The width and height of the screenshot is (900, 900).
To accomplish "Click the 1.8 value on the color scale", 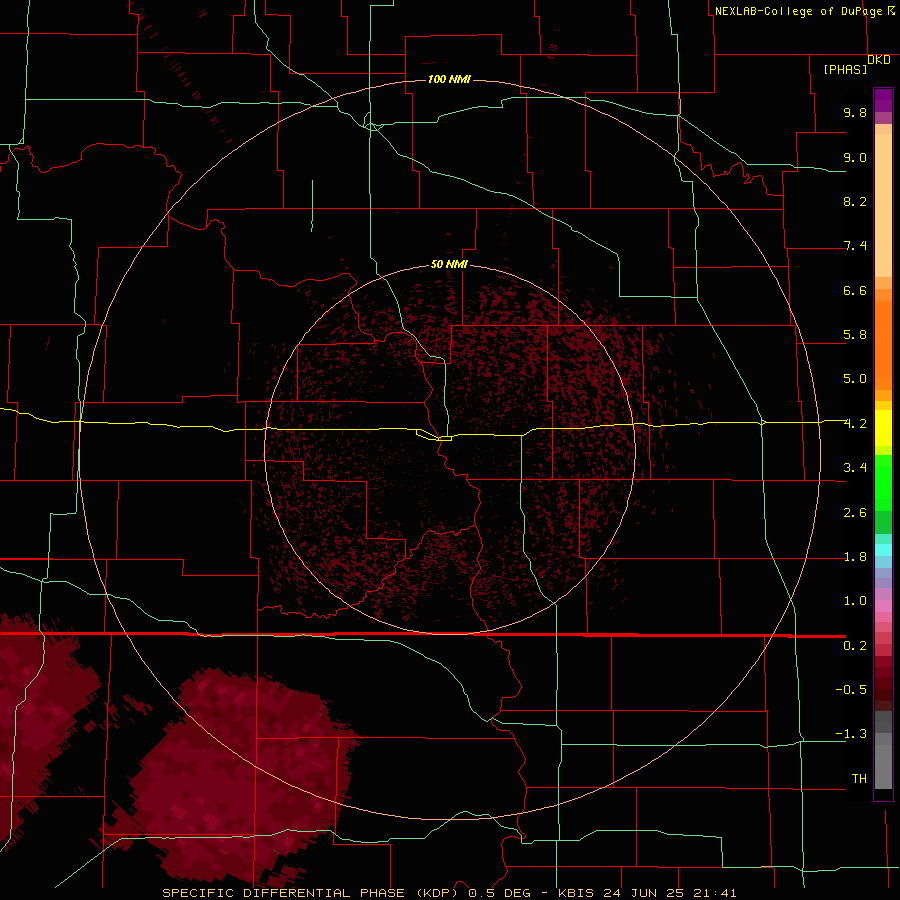I will pos(855,557).
